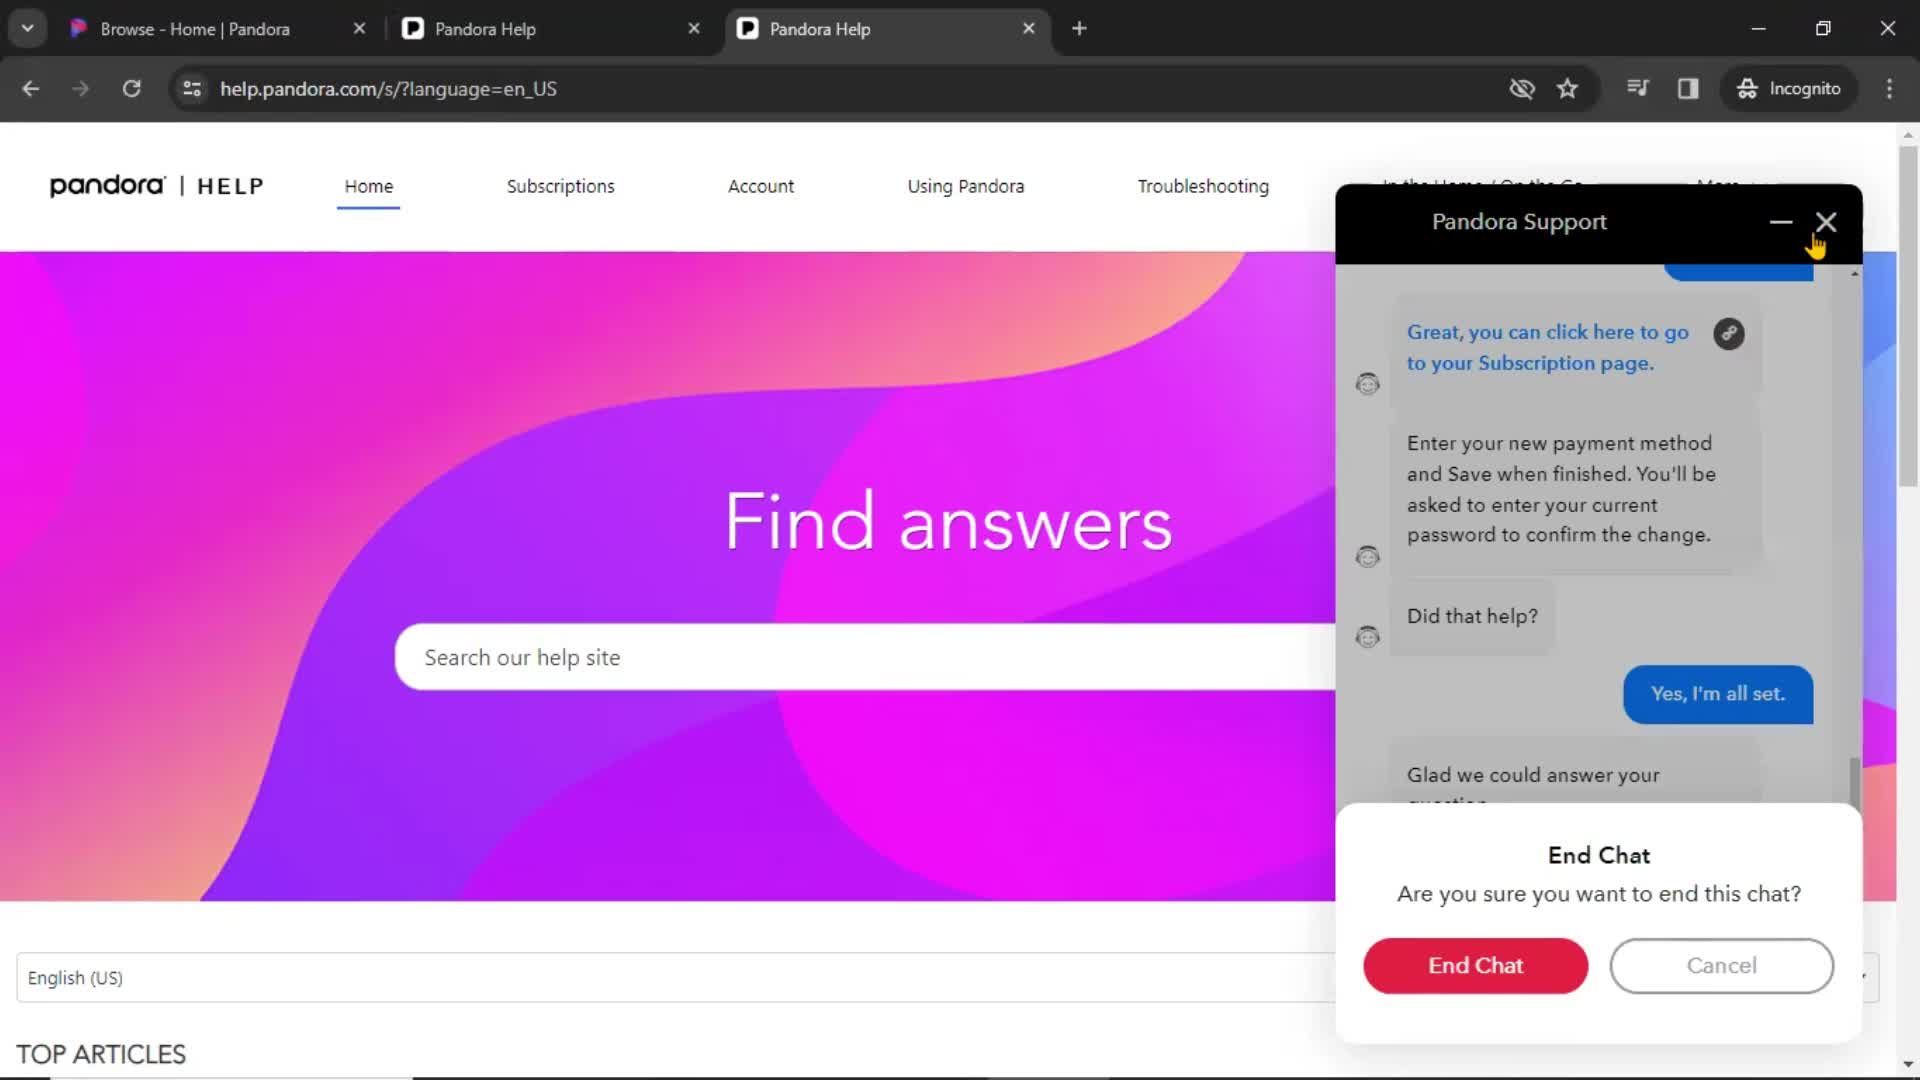Expand the Subscriptions navigation menu
This screenshot has width=1920, height=1080.
[x=560, y=186]
